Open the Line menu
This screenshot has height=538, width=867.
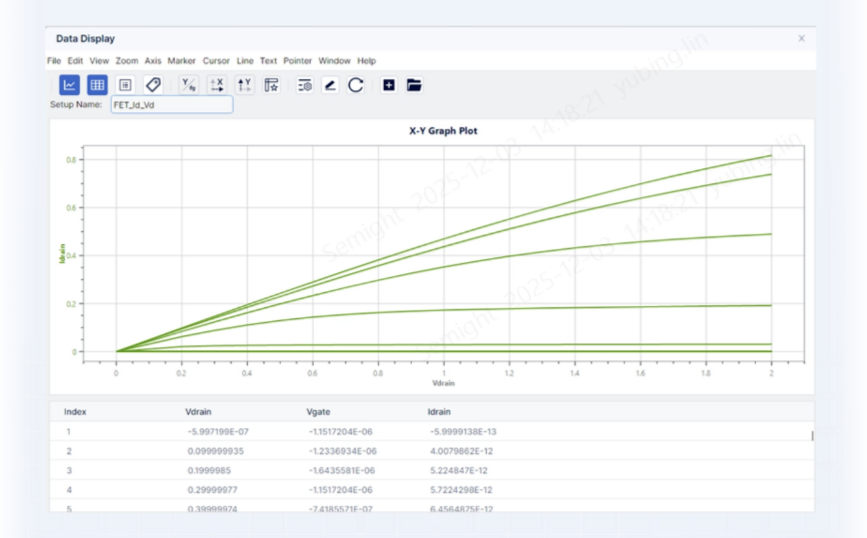click(245, 61)
